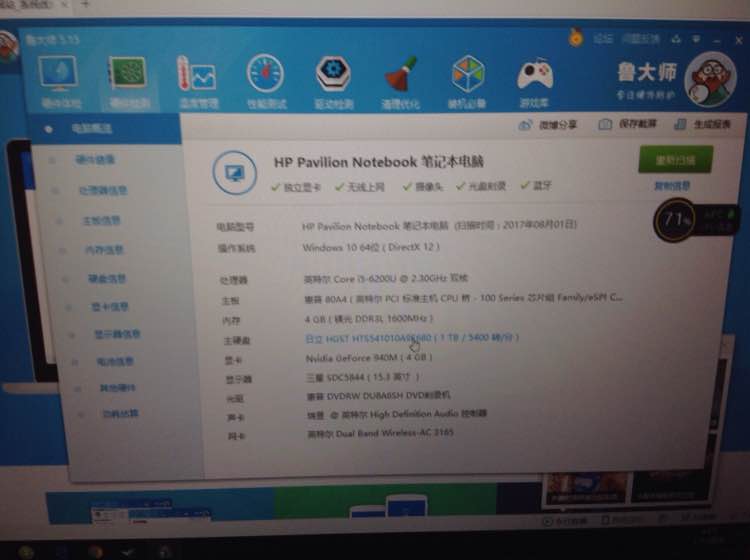Click the Windows 10 64位 DirectX 12 value
Screen dimensions: 750x560
click(371, 247)
